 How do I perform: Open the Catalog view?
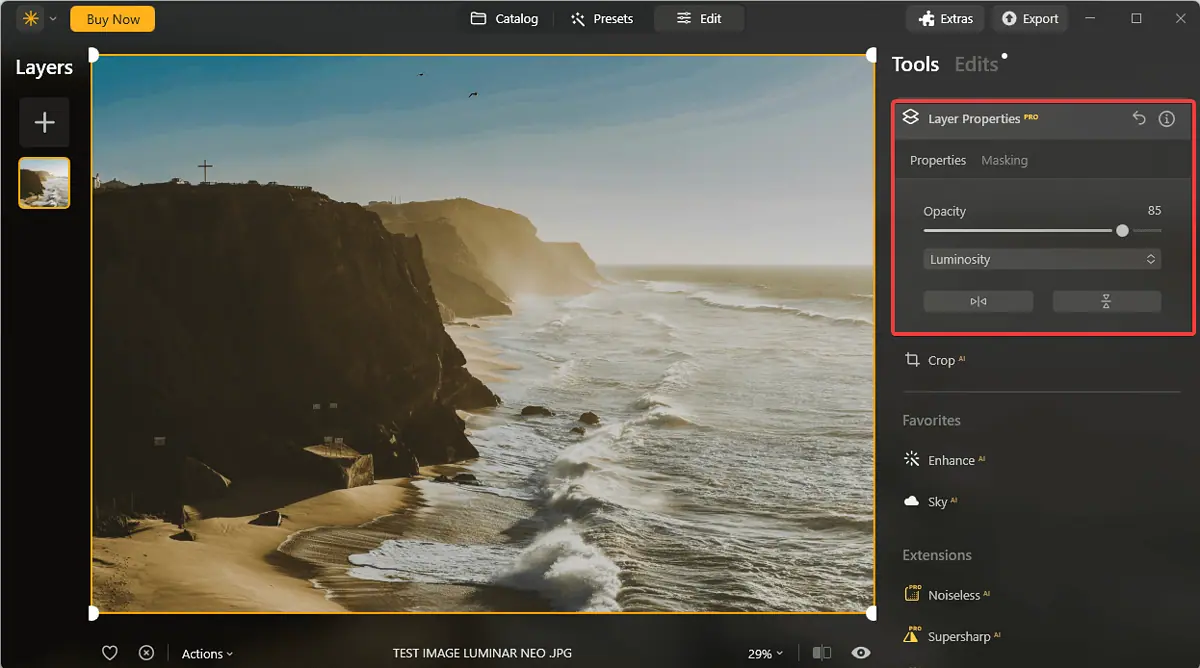505,18
